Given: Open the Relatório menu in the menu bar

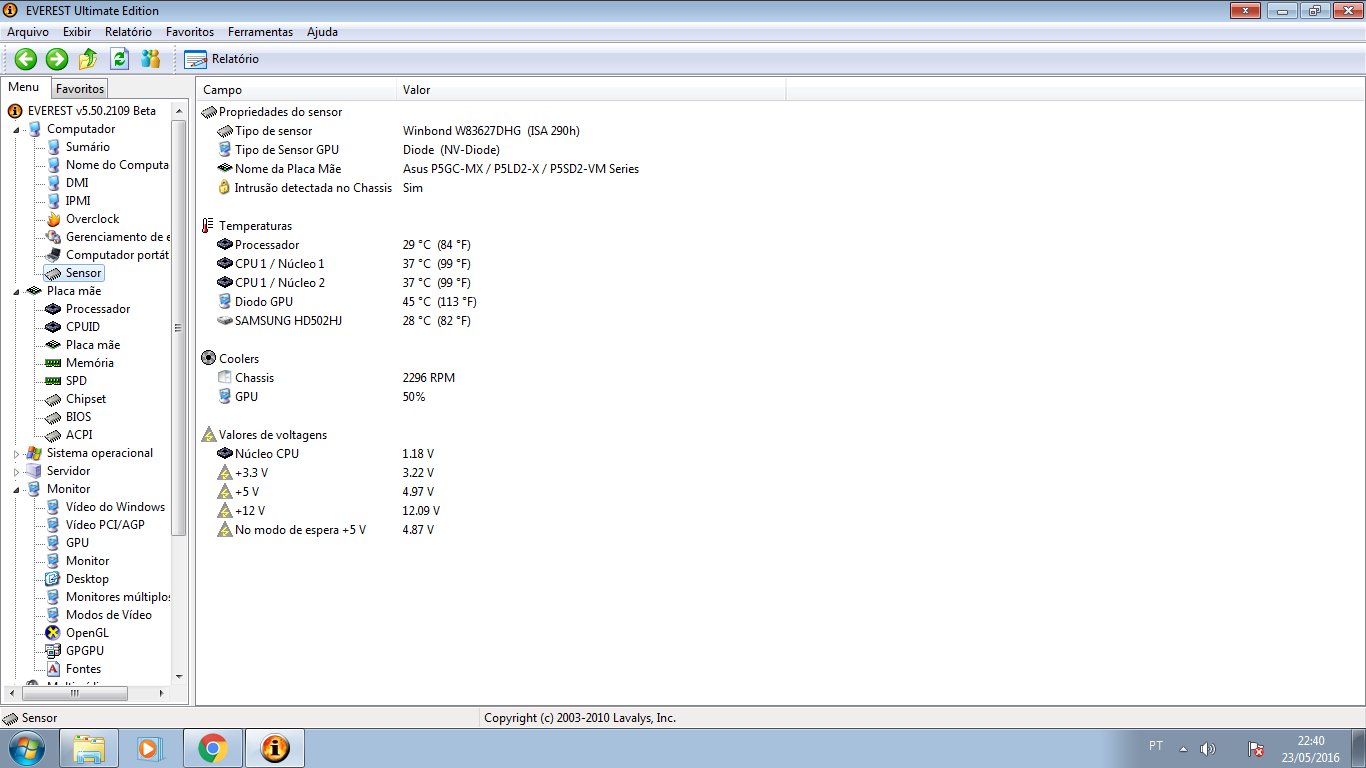Looking at the screenshot, I should click(x=128, y=32).
